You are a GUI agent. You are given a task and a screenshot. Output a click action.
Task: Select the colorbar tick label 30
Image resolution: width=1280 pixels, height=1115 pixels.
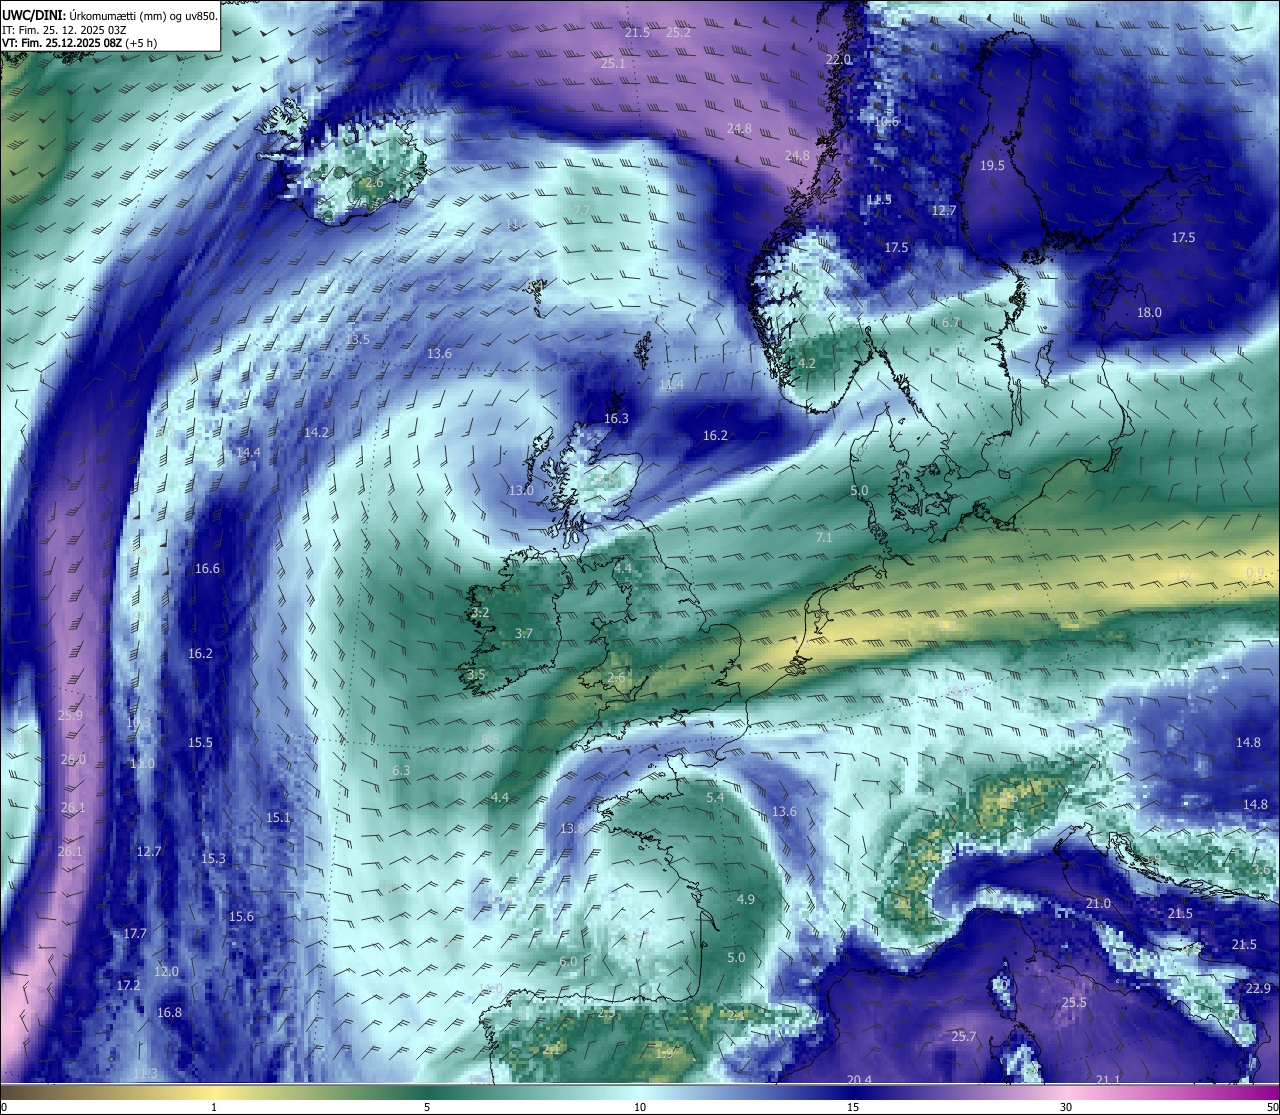click(x=1066, y=1107)
